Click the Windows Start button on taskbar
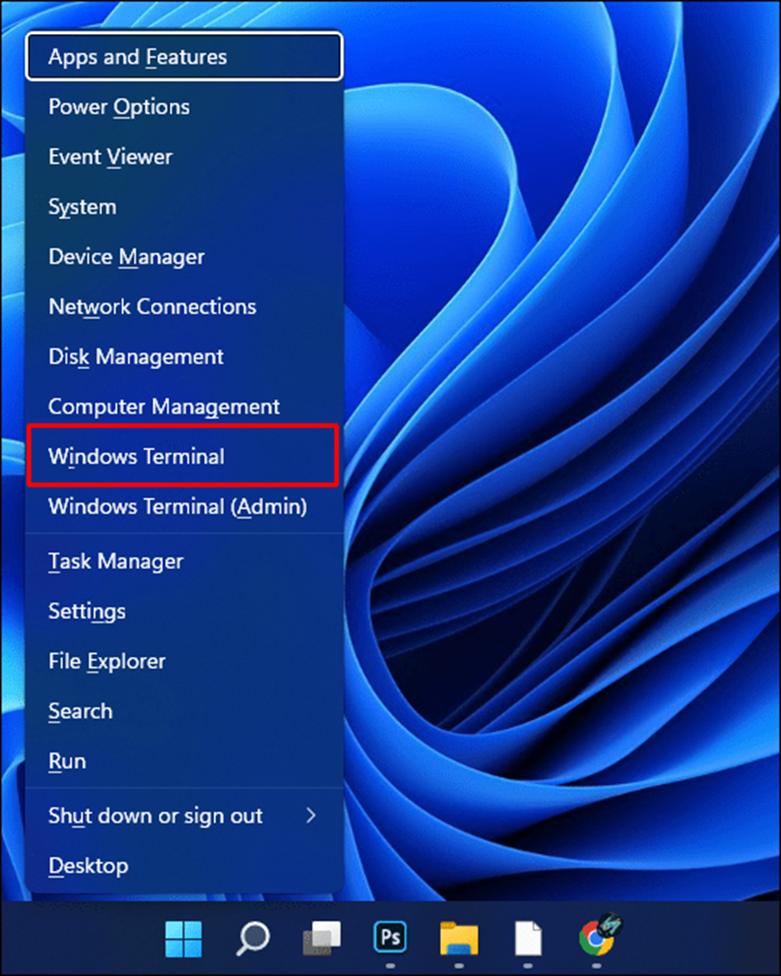781x976 pixels. (x=184, y=939)
